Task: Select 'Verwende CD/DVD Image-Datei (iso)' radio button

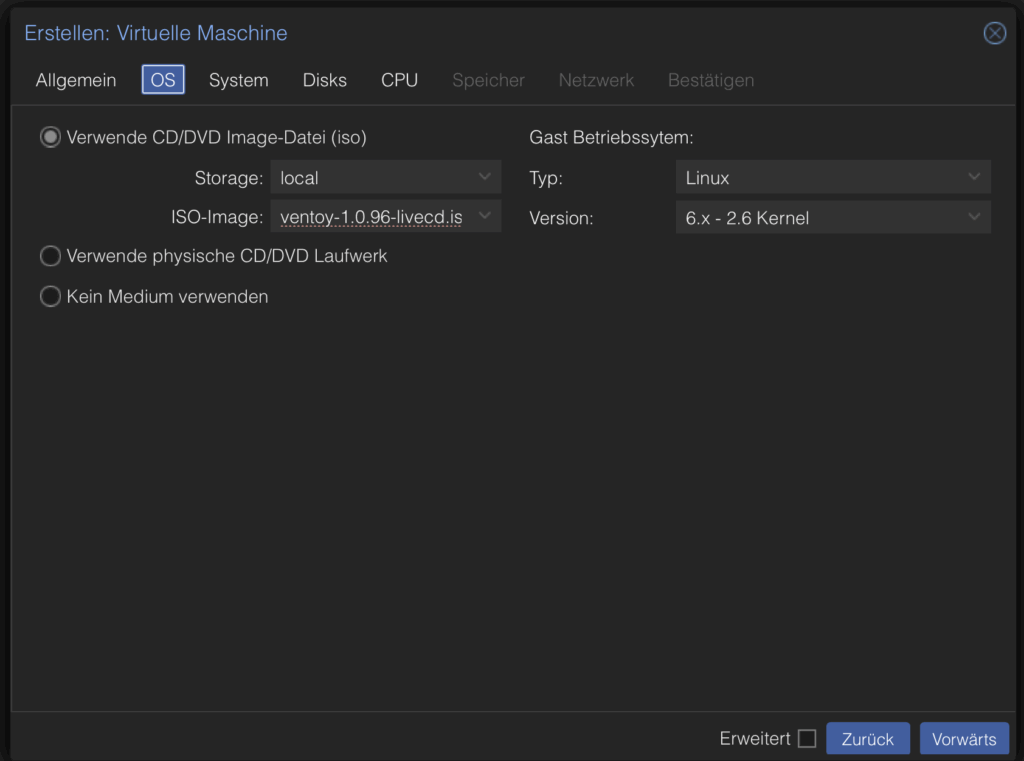Action: click(50, 138)
